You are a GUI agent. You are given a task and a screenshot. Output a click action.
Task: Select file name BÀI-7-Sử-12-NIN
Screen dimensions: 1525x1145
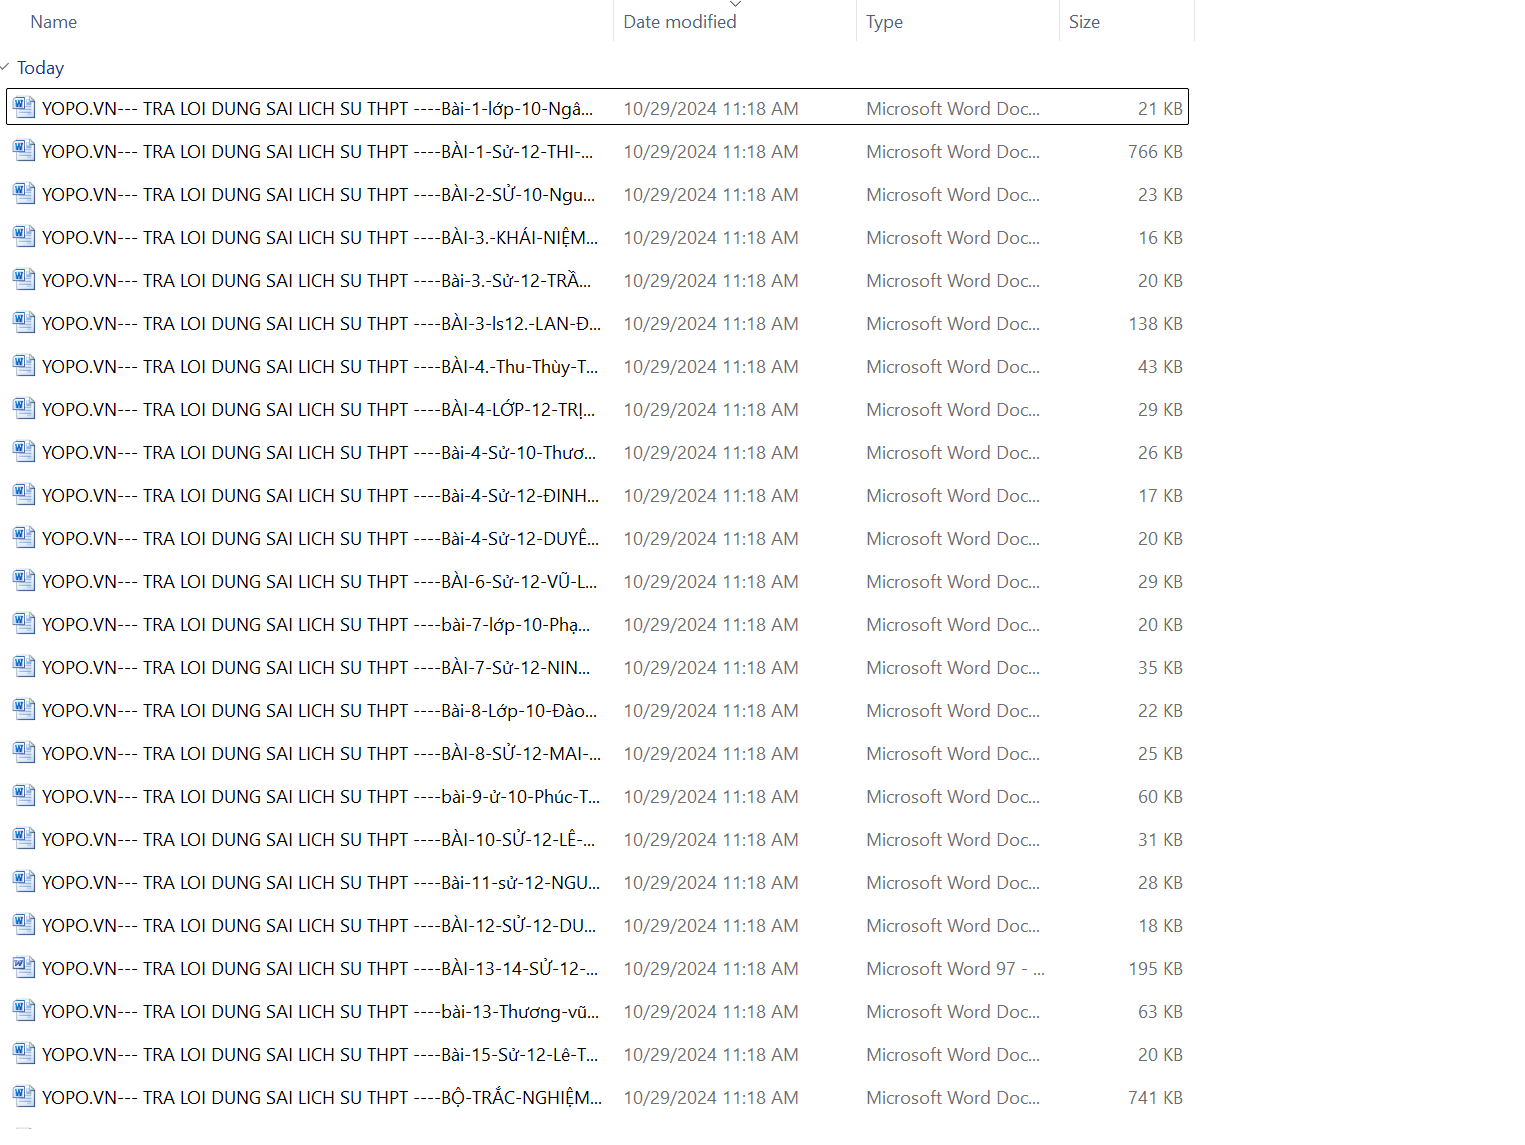(x=316, y=667)
